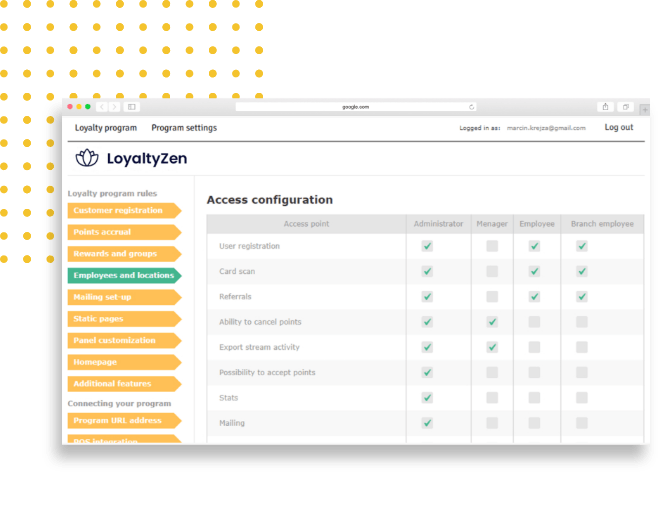Viewport: 664px width, 507px height.
Task: Uncheck Administrator for Stats
Action: click(x=427, y=398)
